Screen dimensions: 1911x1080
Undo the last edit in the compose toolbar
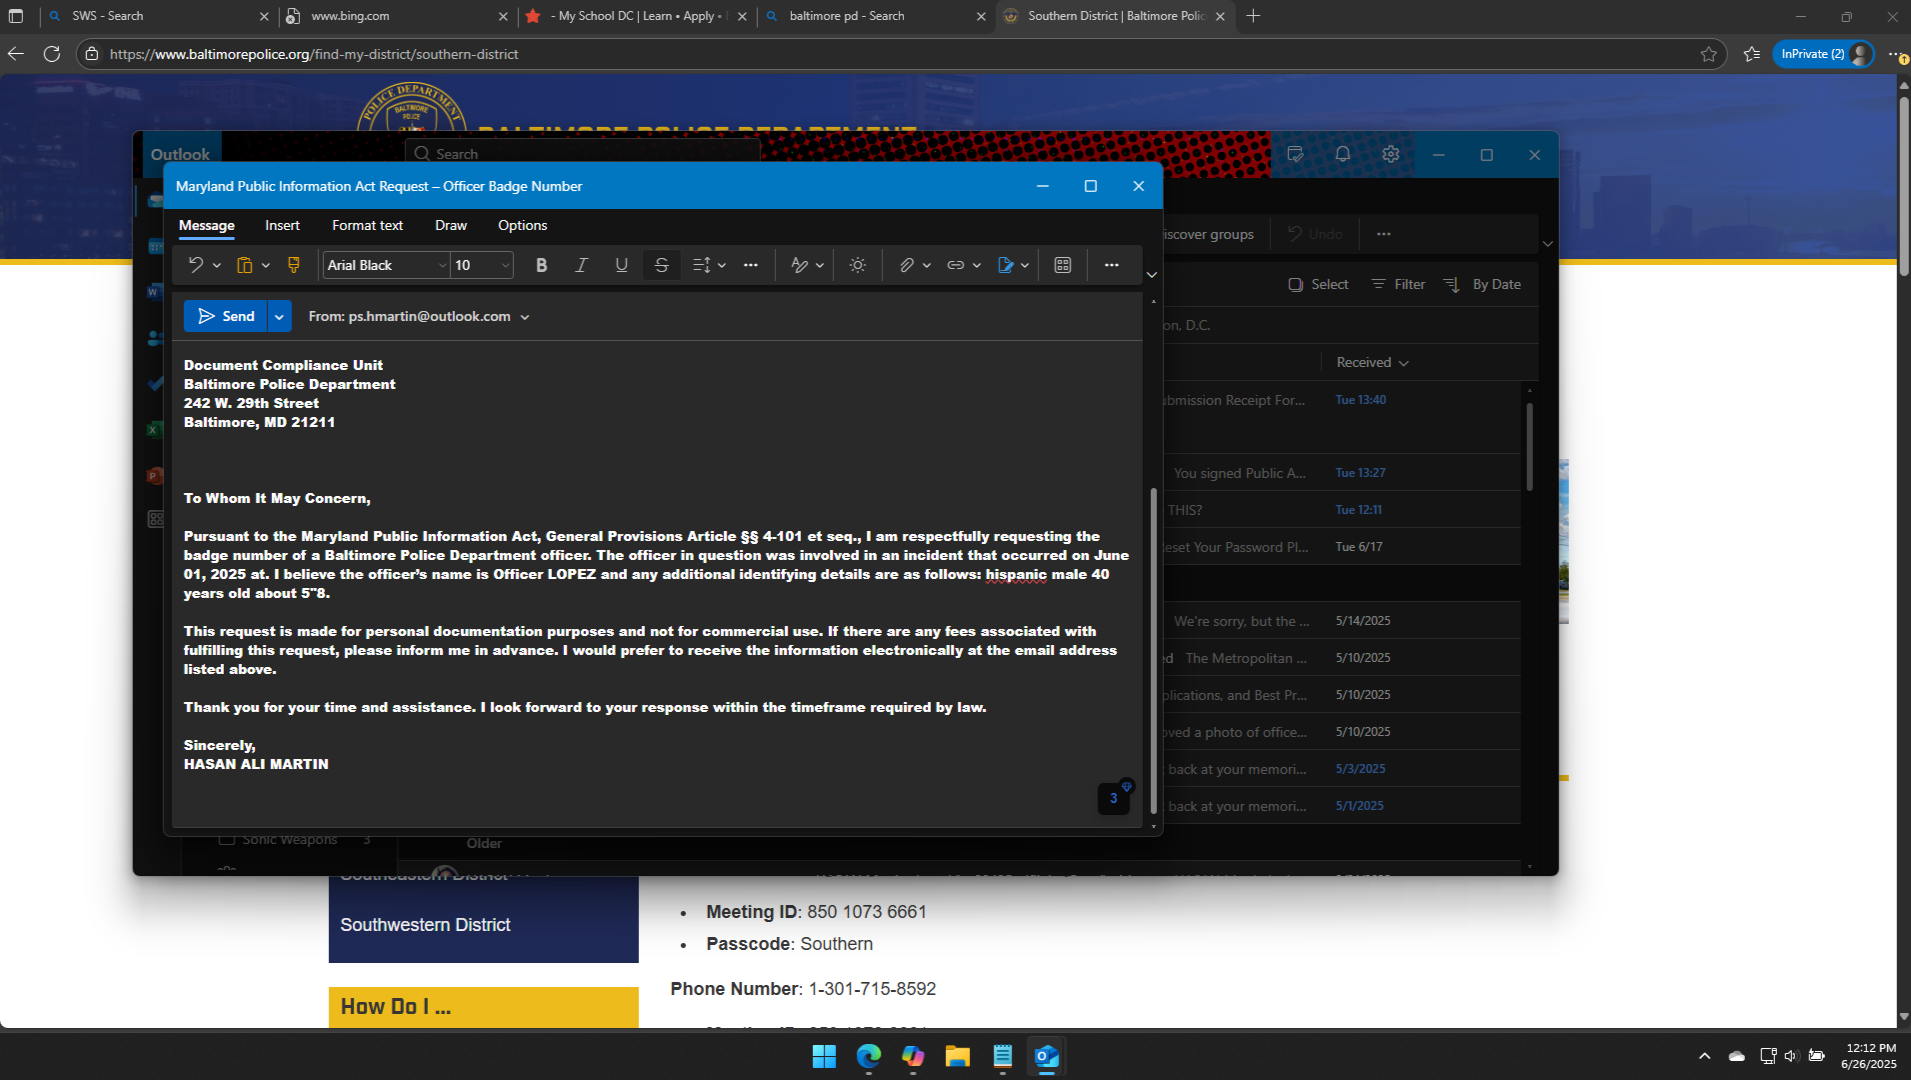click(x=196, y=265)
